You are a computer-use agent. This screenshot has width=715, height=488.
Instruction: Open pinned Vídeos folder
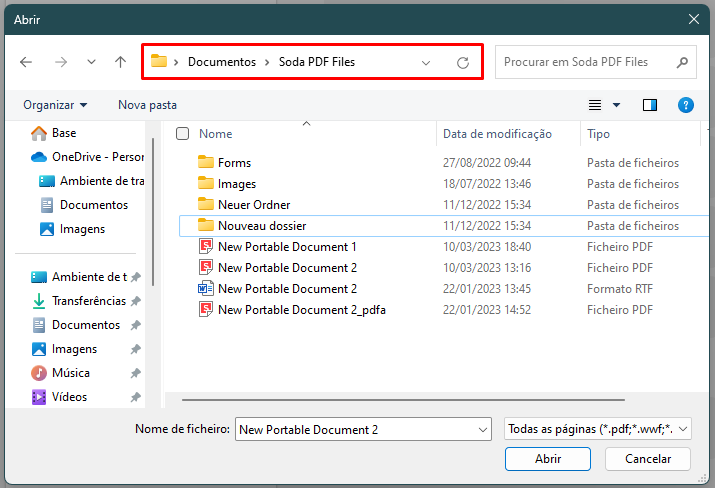(59, 397)
